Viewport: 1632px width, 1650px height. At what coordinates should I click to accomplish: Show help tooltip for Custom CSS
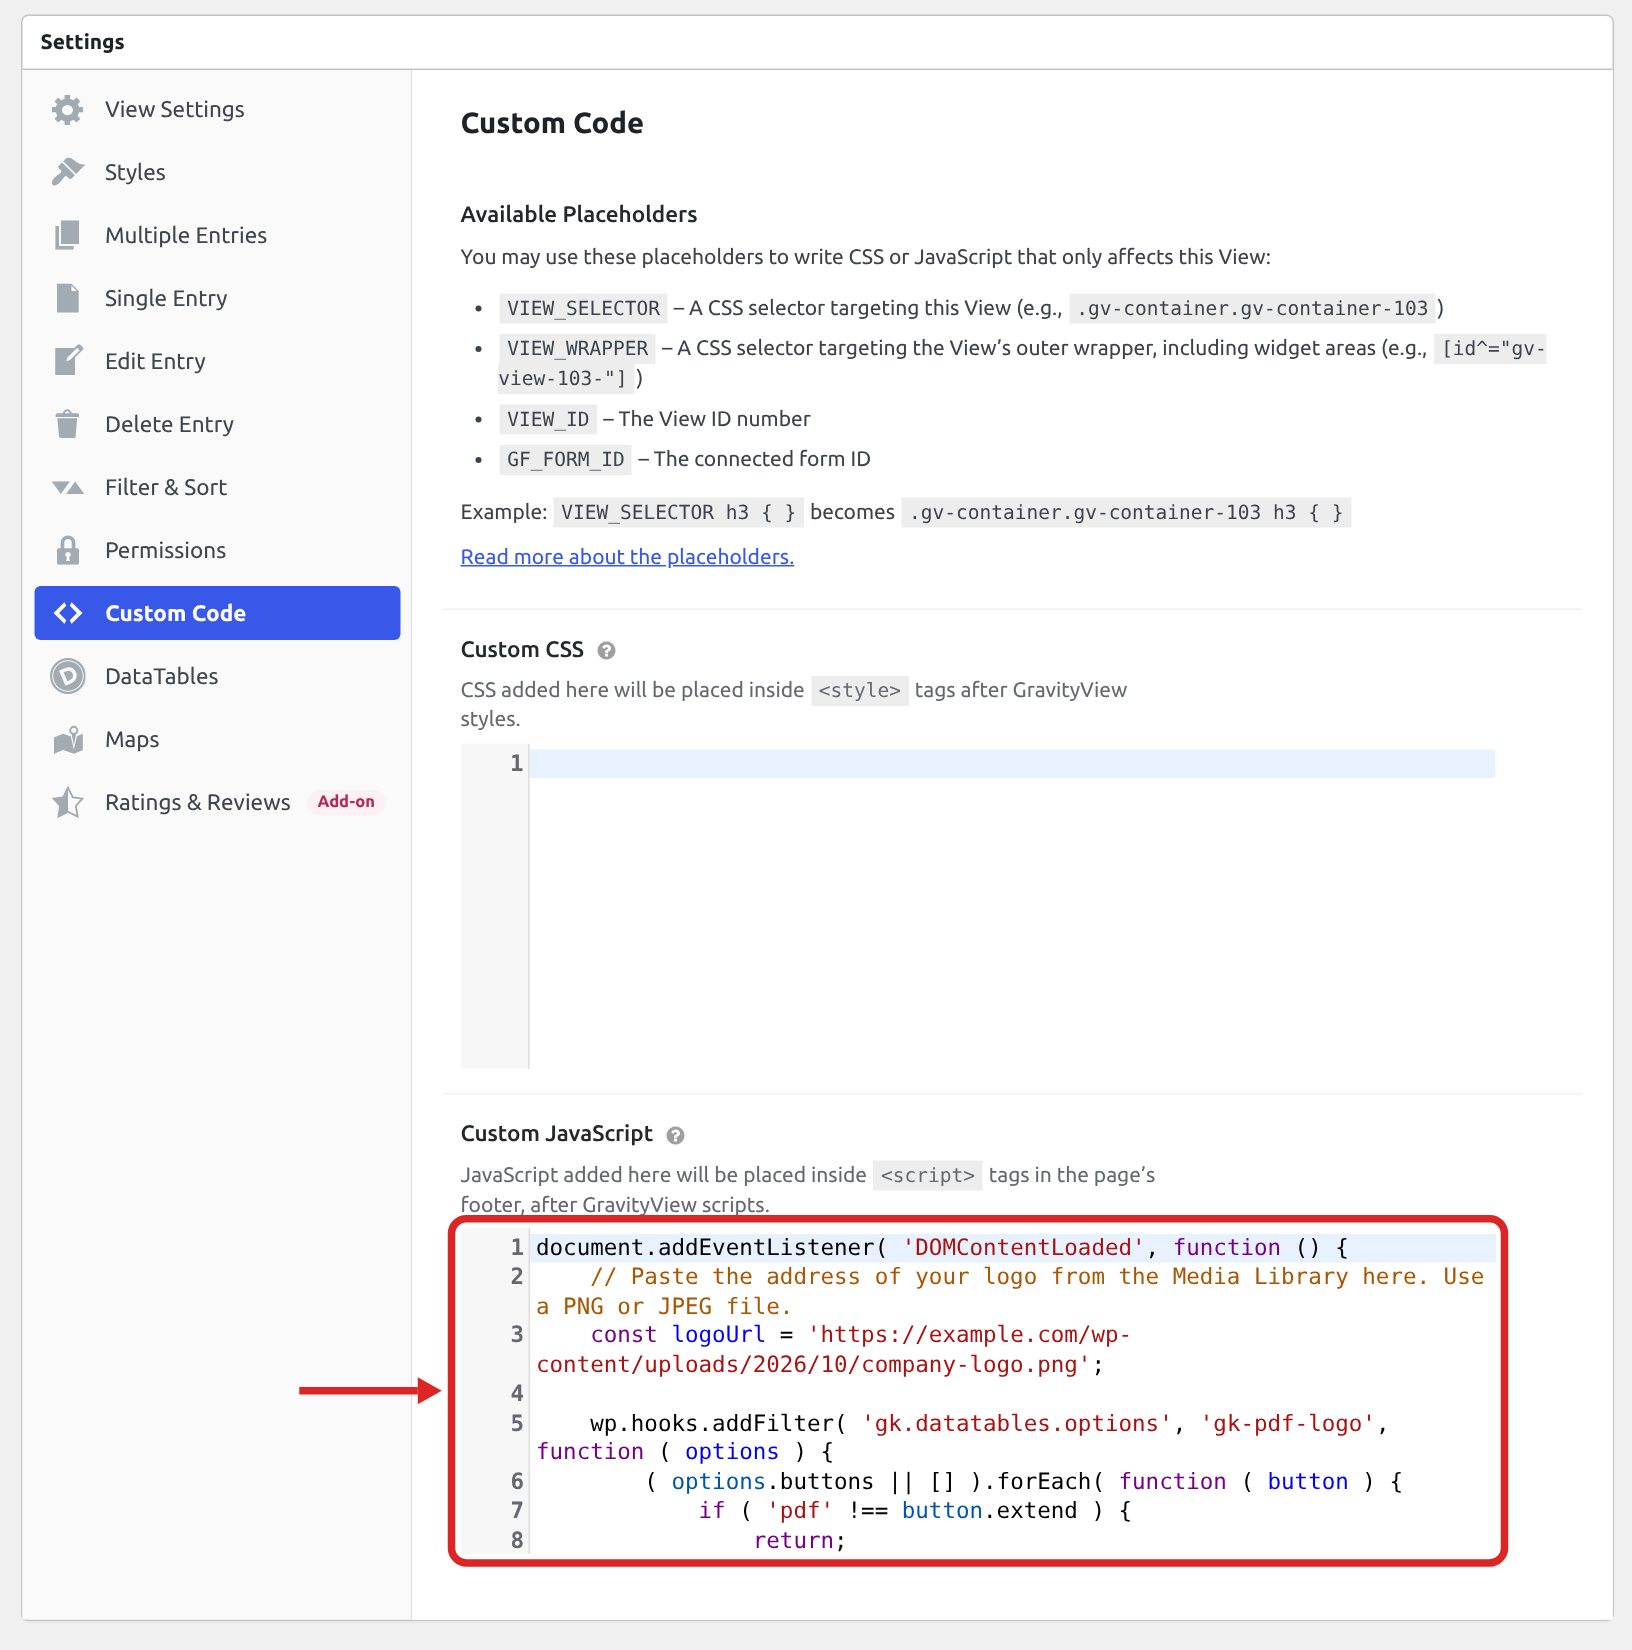(606, 651)
